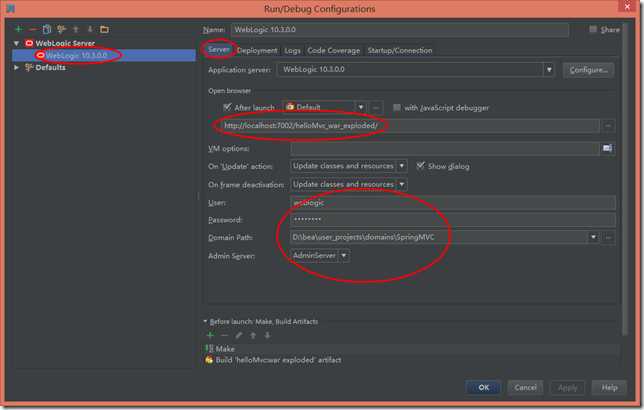644x410 pixels.
Task: Toggle the Share checkbox
Action: [593, 29]
